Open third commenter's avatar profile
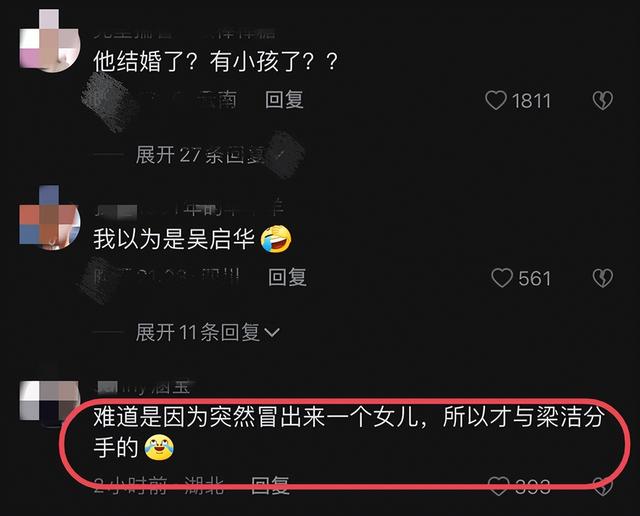 click(x=50, y=402)
